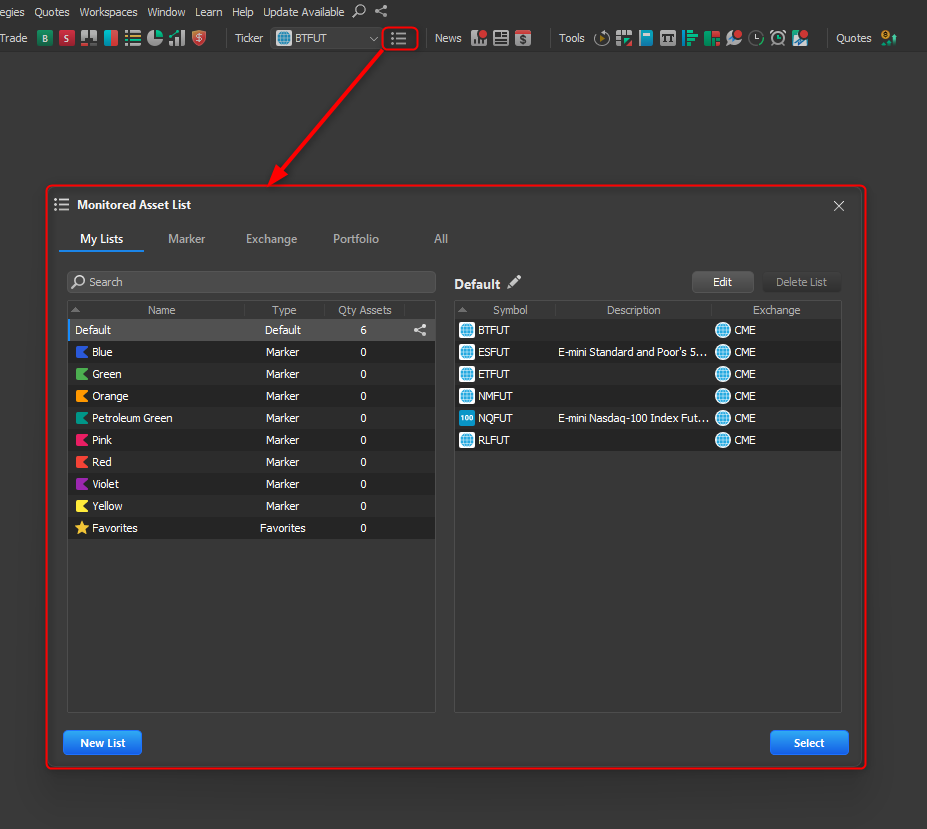927x829 pixels.
Task: Click the coin with green arrows Quotes icon
Action: click(x=889, y=38)
